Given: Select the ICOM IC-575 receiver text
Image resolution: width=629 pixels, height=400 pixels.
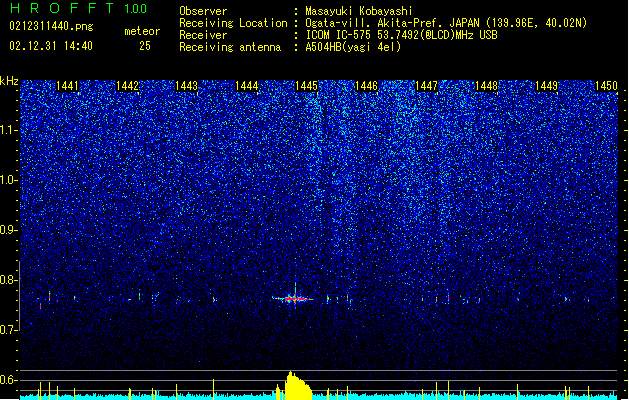Looking at the screenshot, I should coord(401,35).
